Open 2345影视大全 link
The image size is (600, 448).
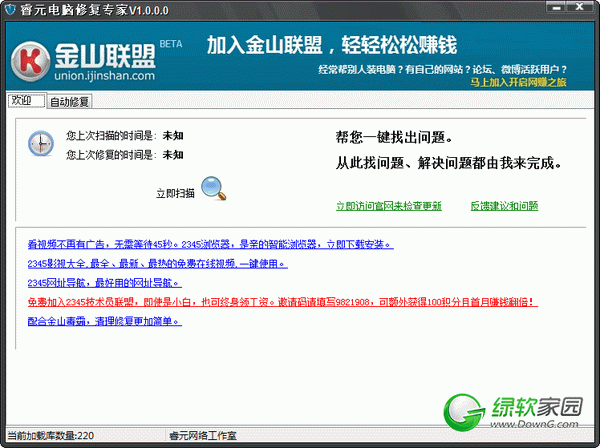coord(158,264)
